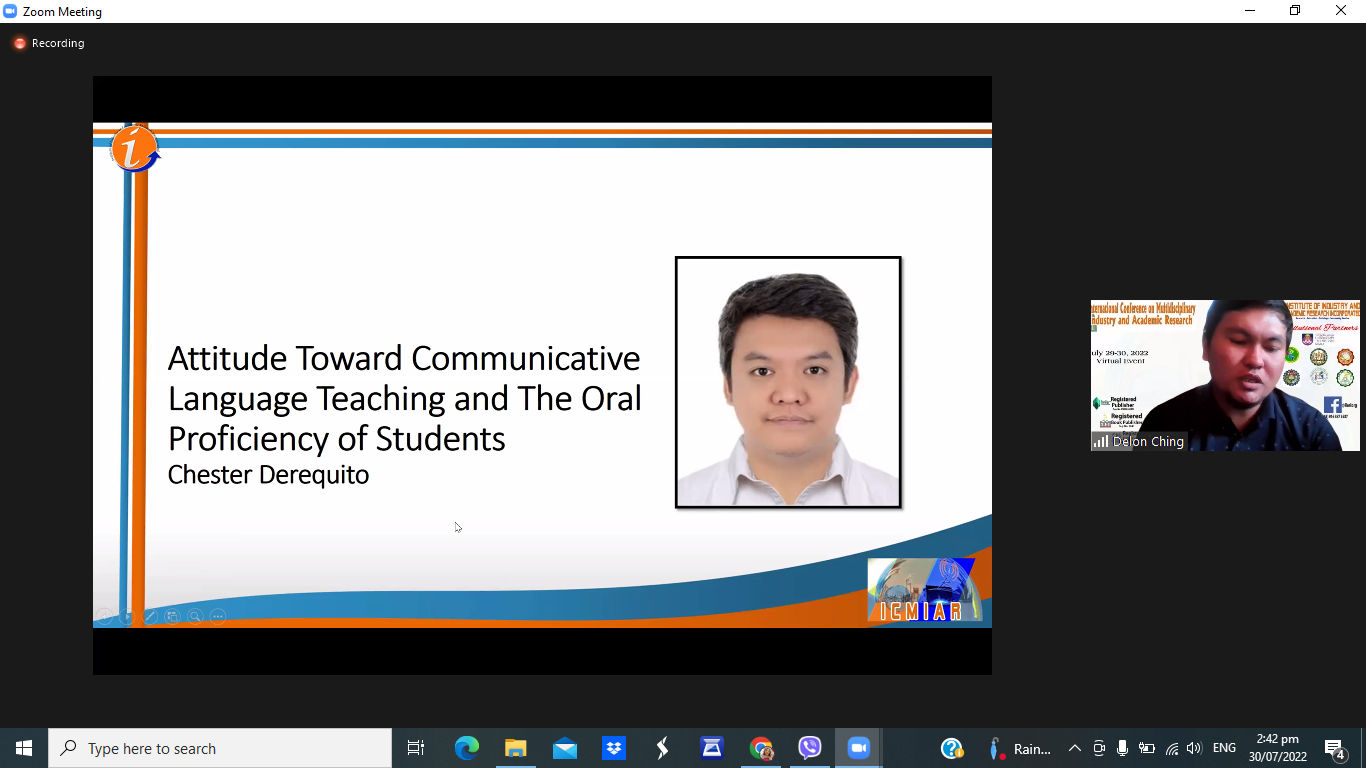Screen dimensions: 1366x768
Task: Open the slideshow pen tool
Action: click(x=150, y=616)
